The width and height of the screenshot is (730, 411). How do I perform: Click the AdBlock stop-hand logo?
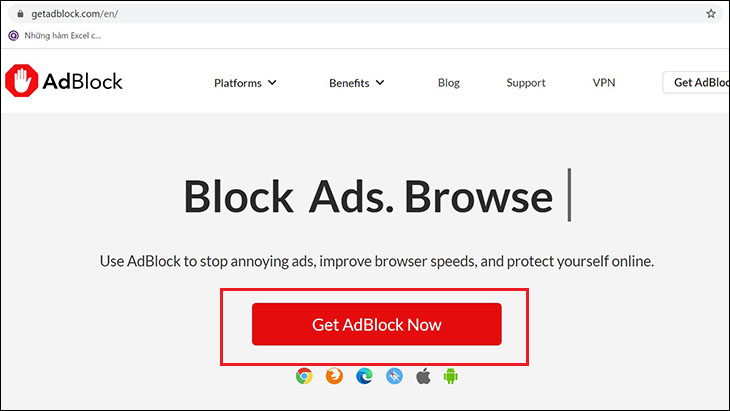pos(21,81)
